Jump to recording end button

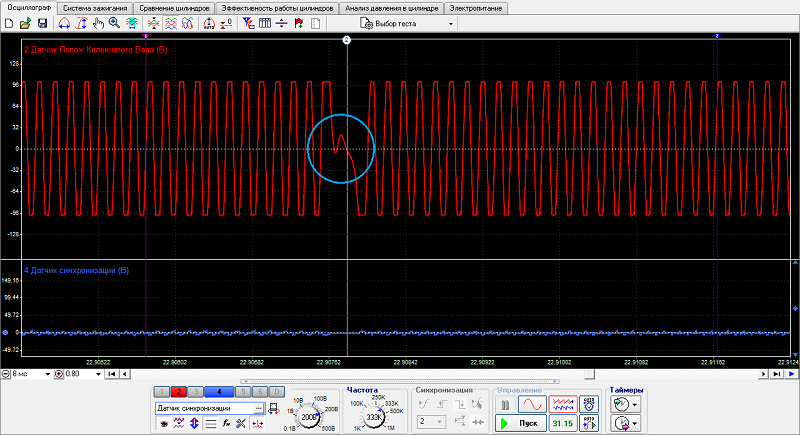[777, 374]
